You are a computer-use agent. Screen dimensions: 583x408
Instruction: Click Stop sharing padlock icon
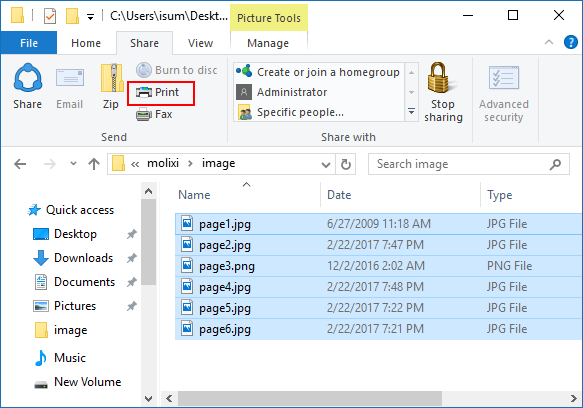pyautogui.click(x=441, y=77)
